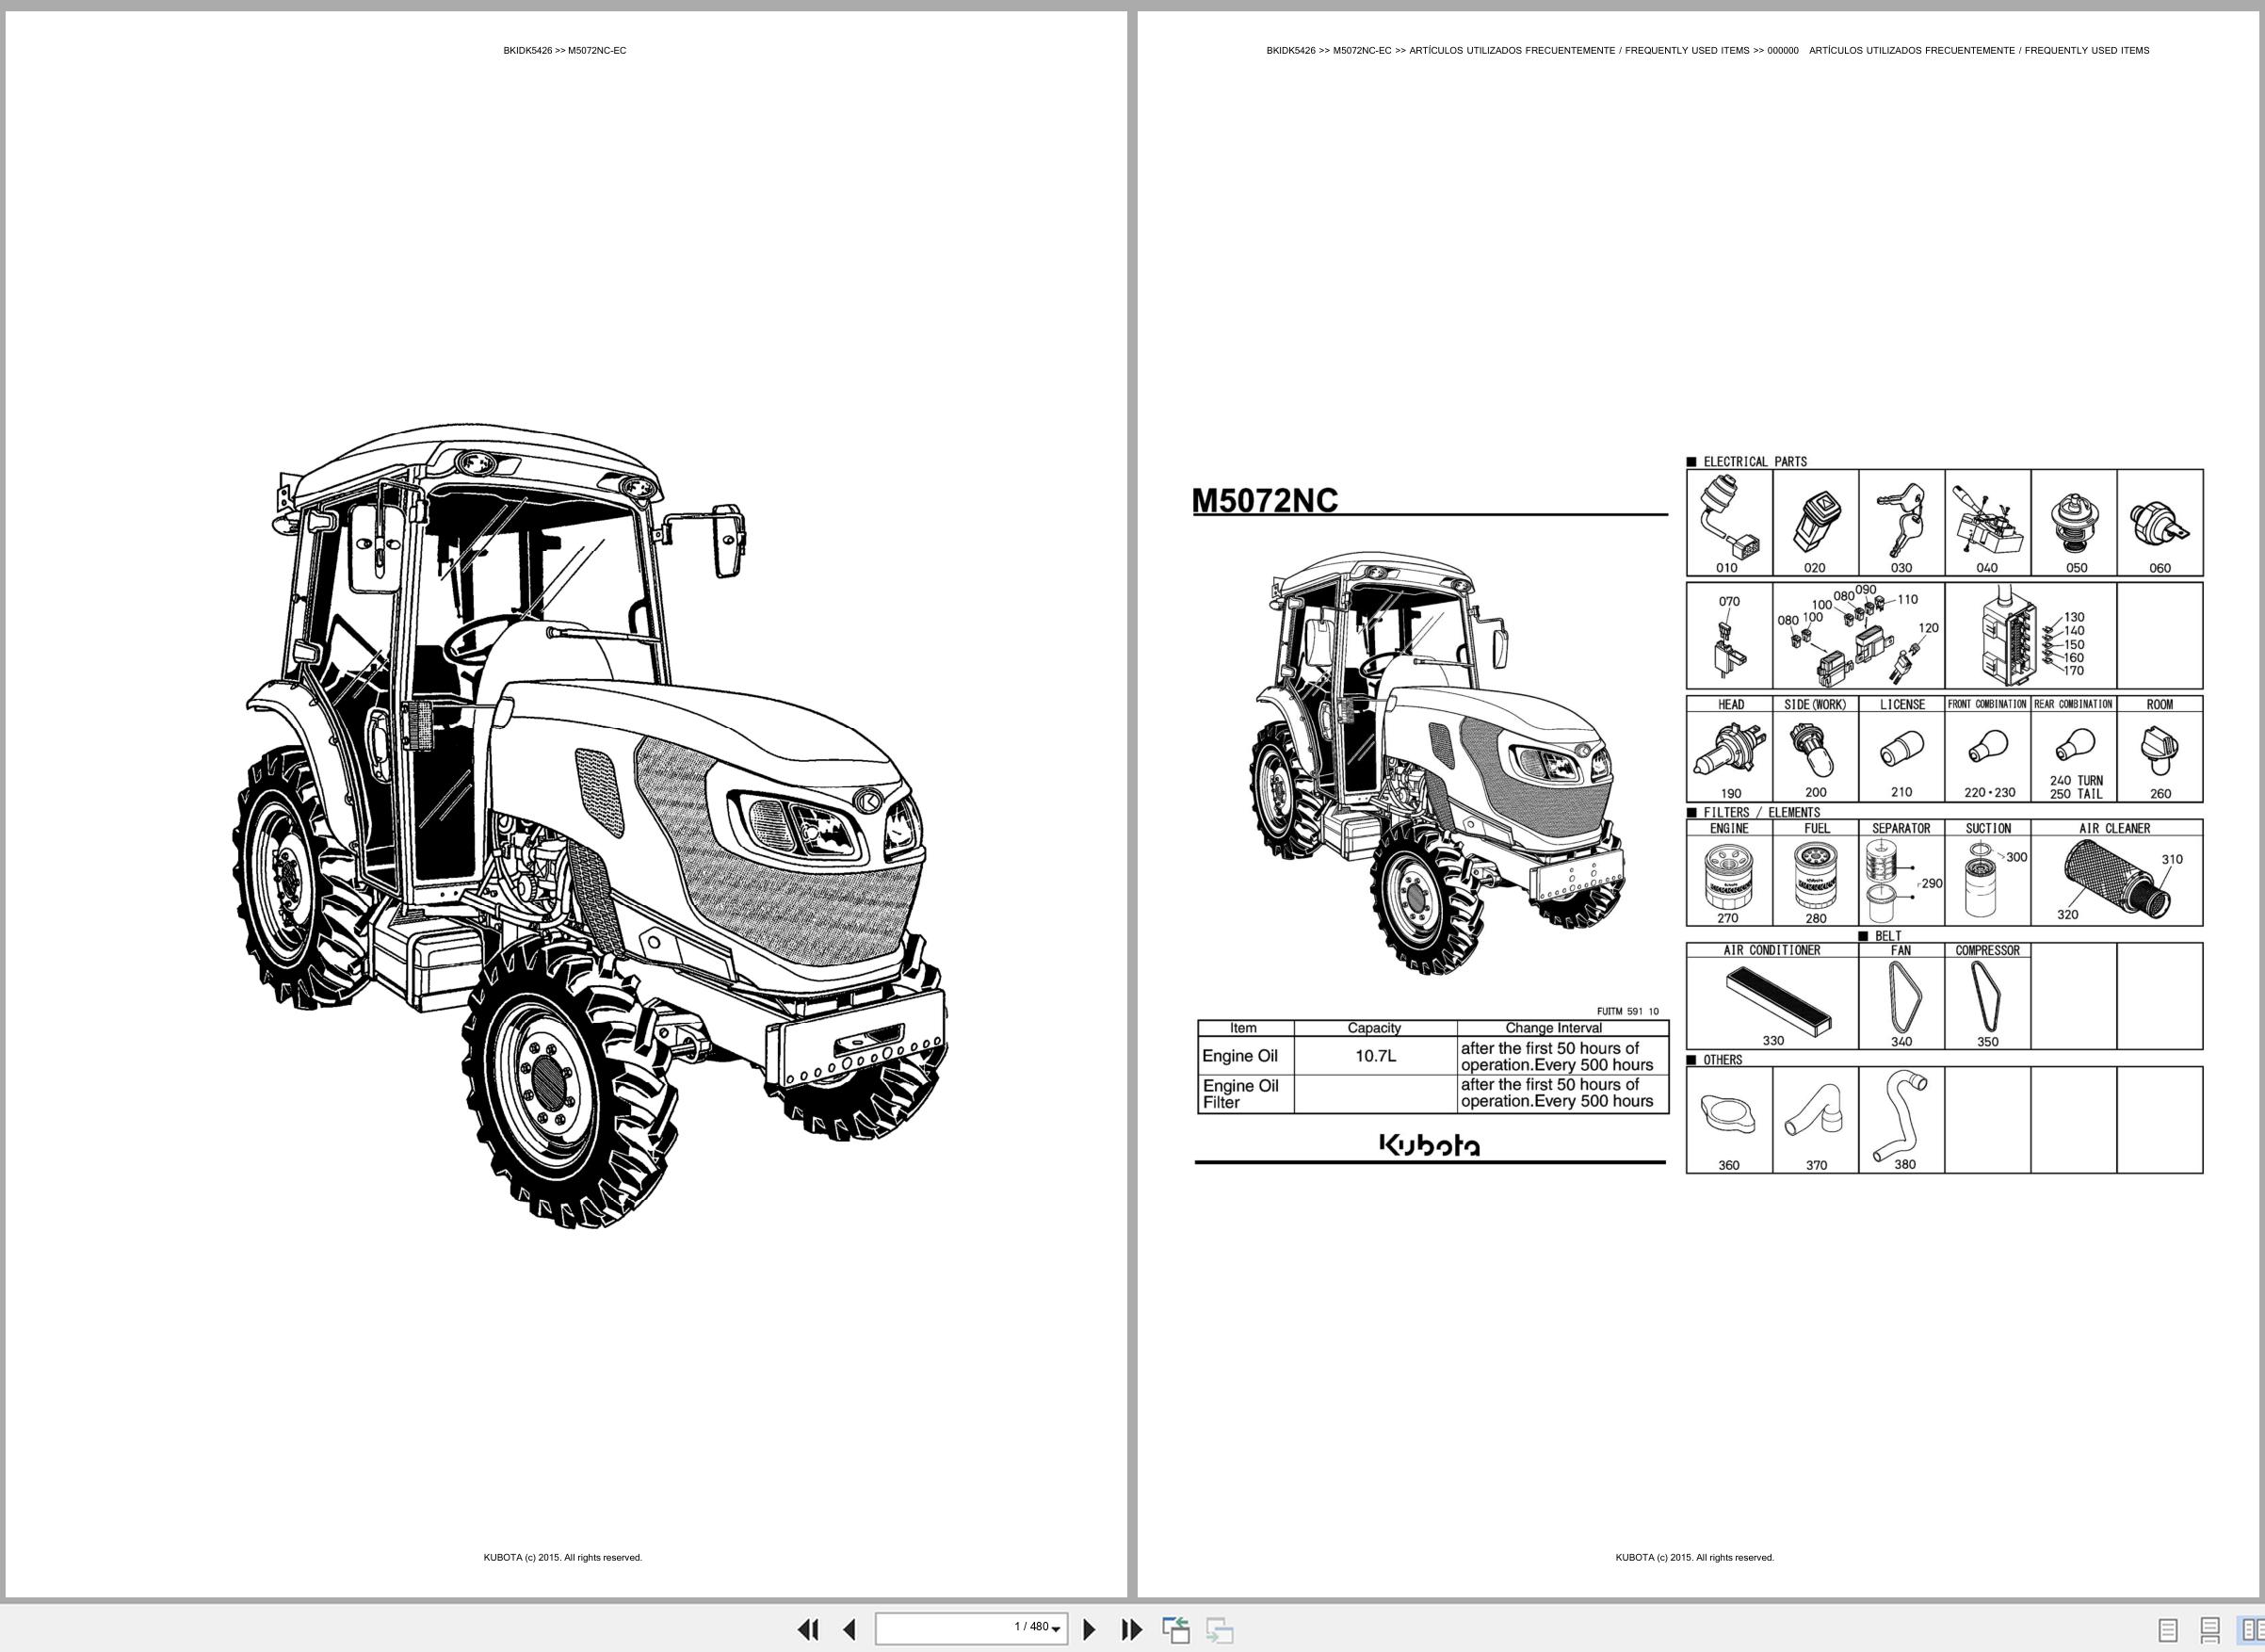Jump to the first page
This screenshot has width=2265, height=1652.
point(808,1629)
